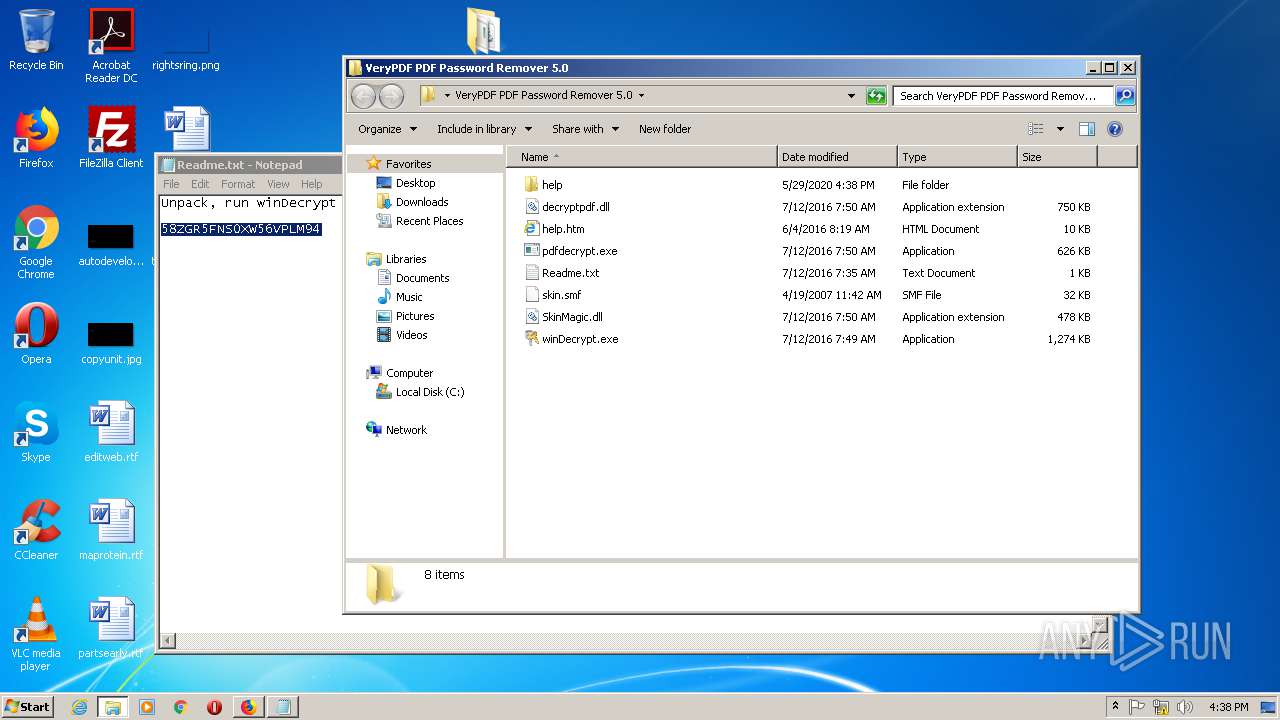The height and width of the screenshot is (720, 1280).
Task: Open Notepad Help menu
Action: coord(312,184)
